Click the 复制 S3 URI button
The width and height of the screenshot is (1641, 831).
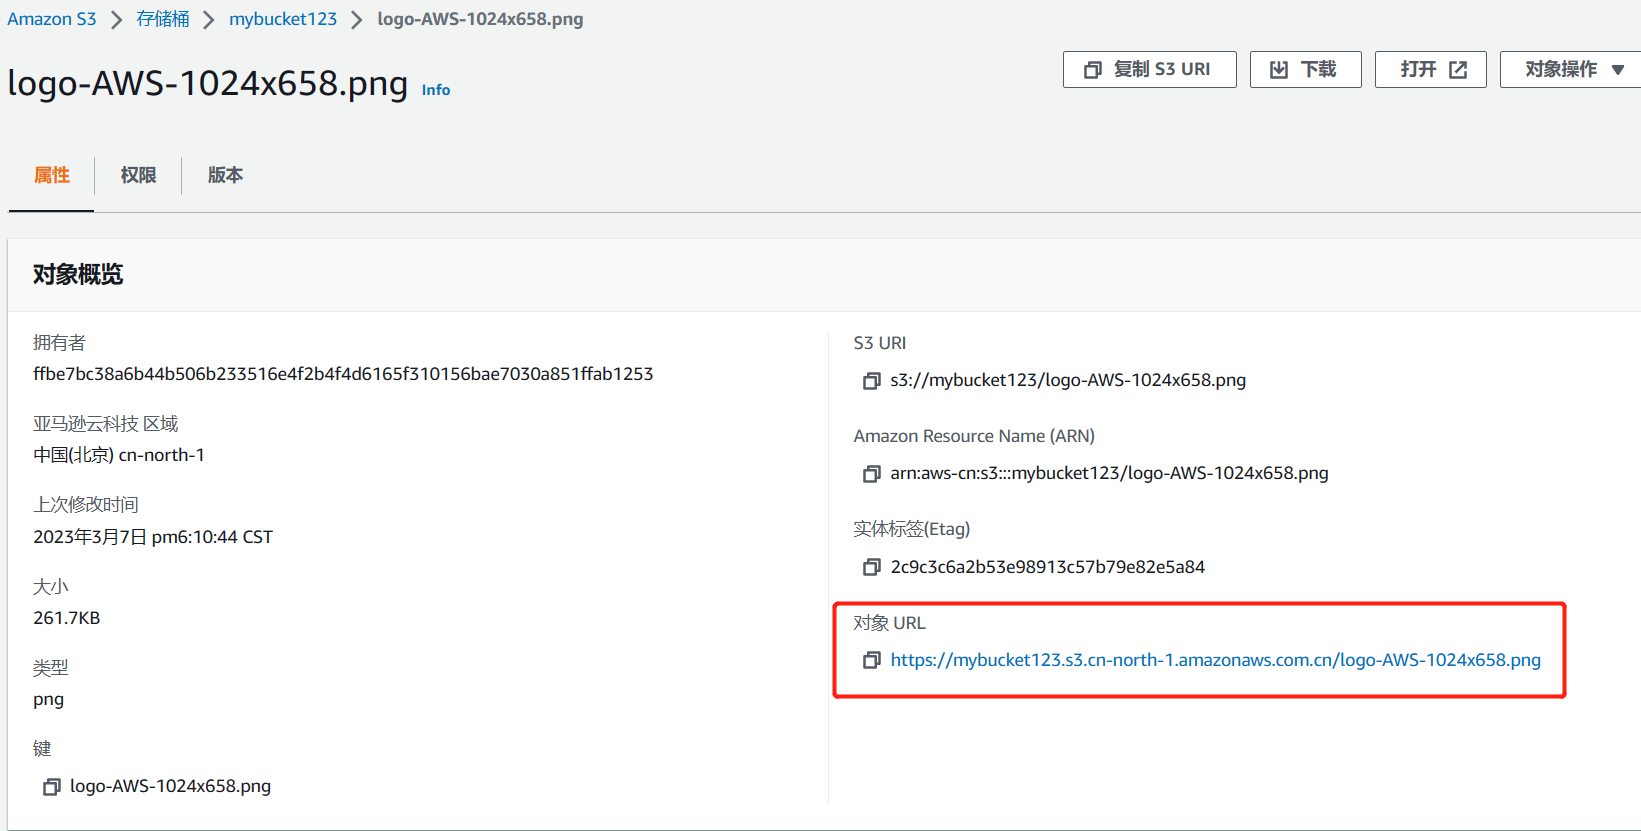1149,69
